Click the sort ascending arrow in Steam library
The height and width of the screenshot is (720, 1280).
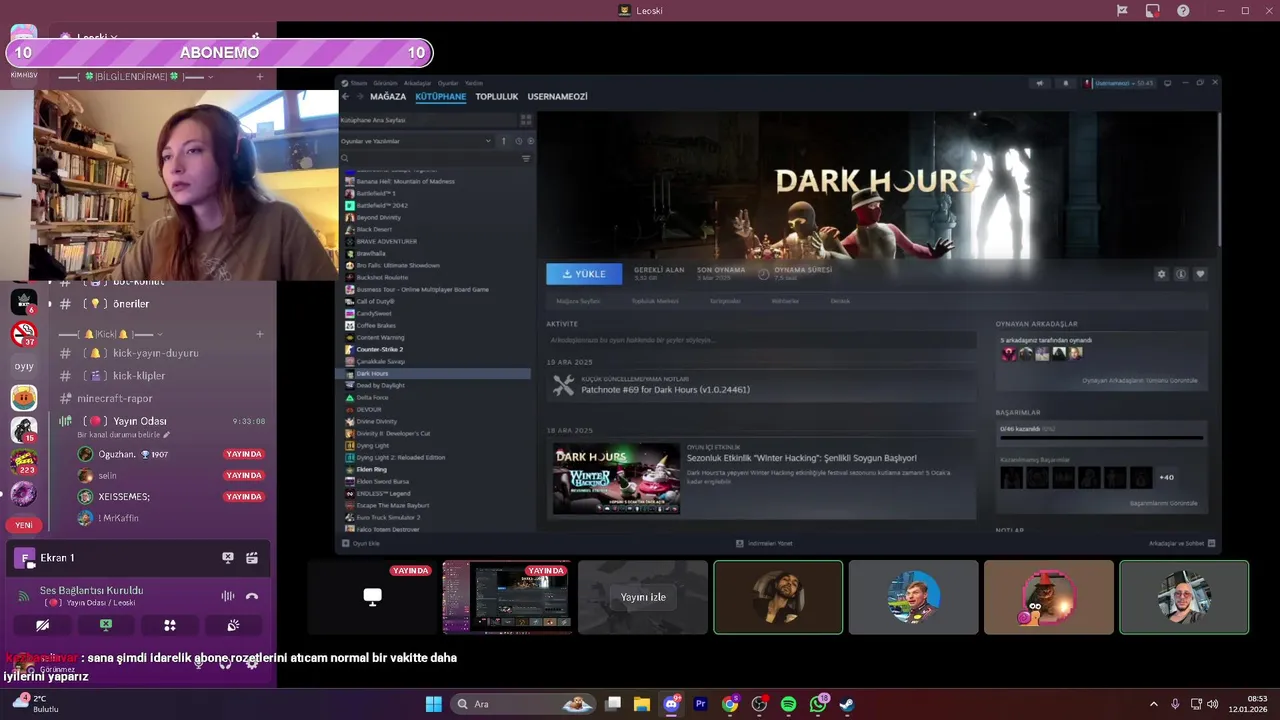click(x=503, y=141)
